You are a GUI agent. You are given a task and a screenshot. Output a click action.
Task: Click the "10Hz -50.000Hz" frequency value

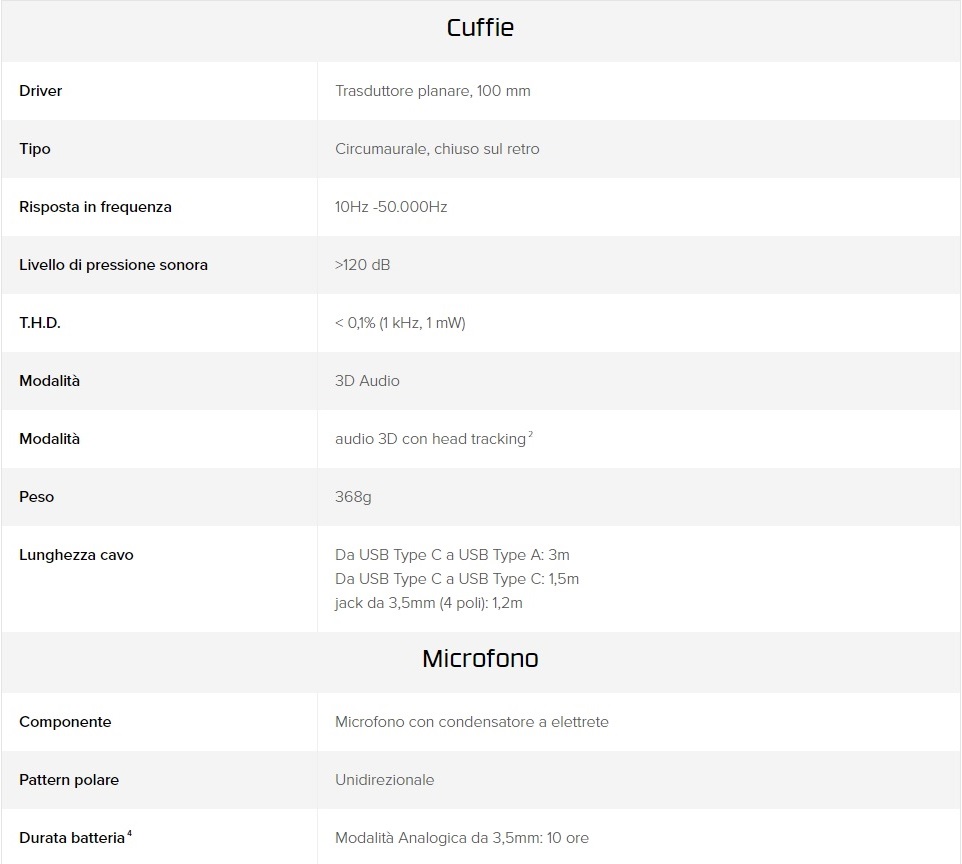(391, 207)
